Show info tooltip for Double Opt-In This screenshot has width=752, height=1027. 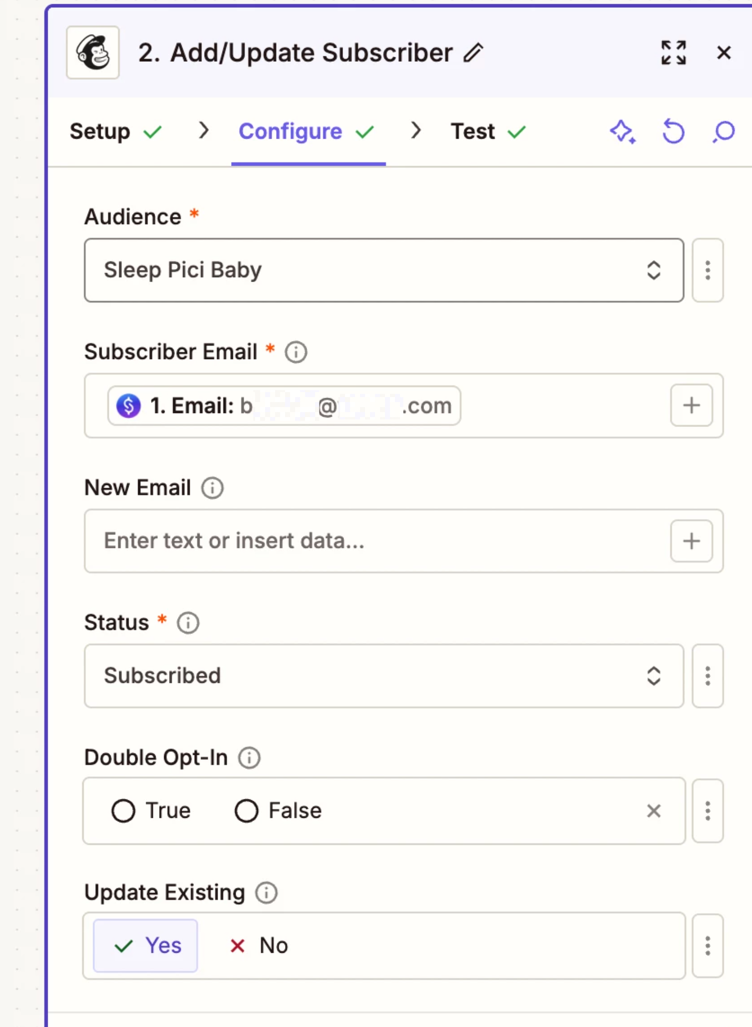250,757
